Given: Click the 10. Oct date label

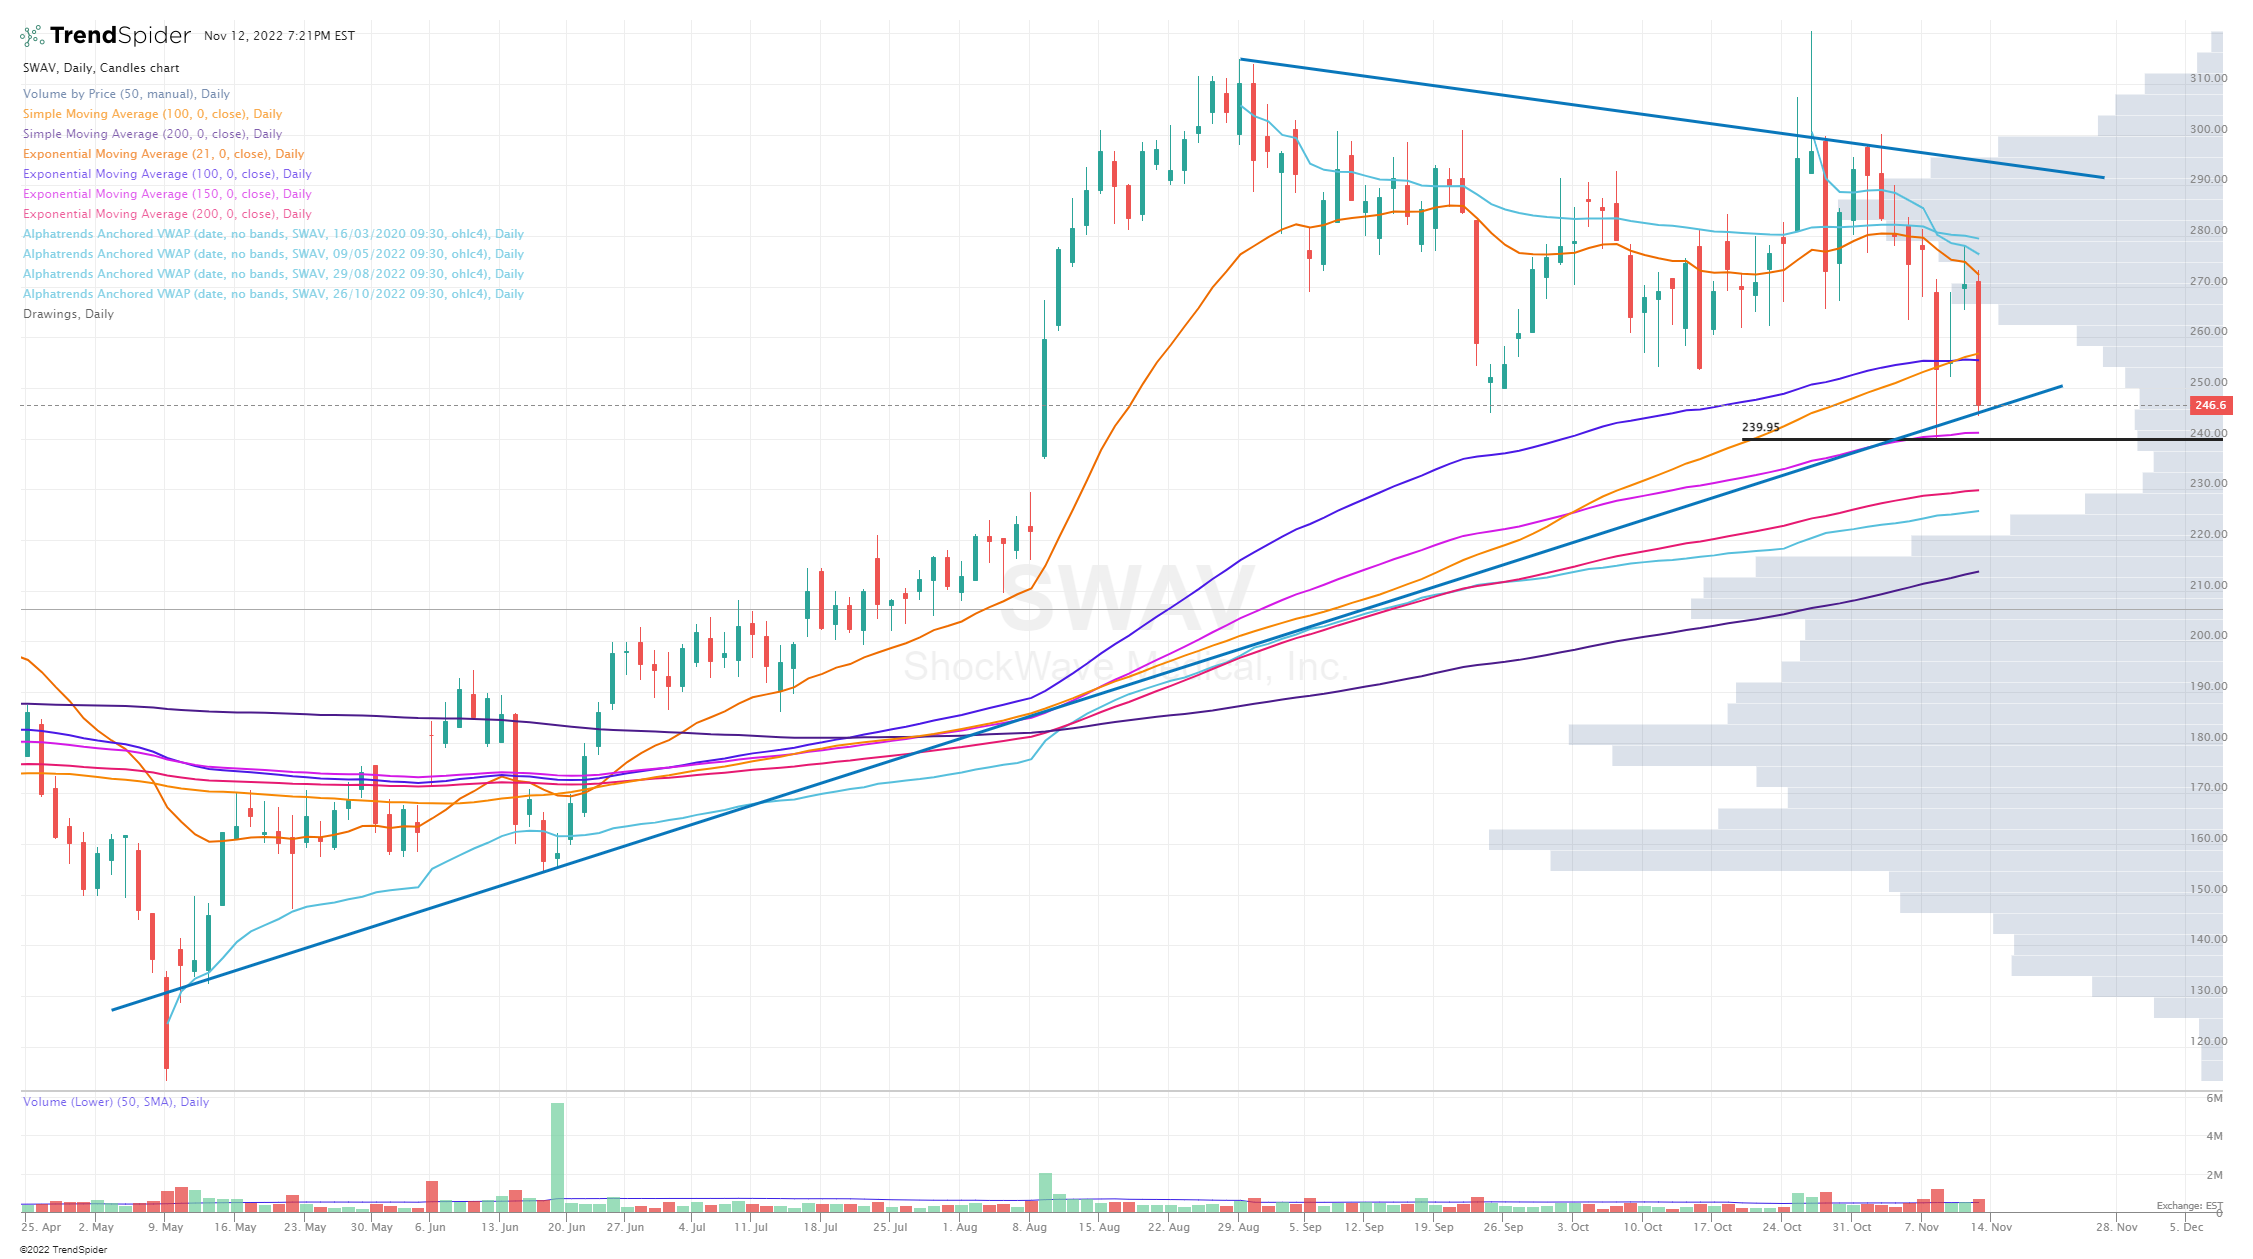Looking at the screenshot, I should click(x=1643, y=1227).
